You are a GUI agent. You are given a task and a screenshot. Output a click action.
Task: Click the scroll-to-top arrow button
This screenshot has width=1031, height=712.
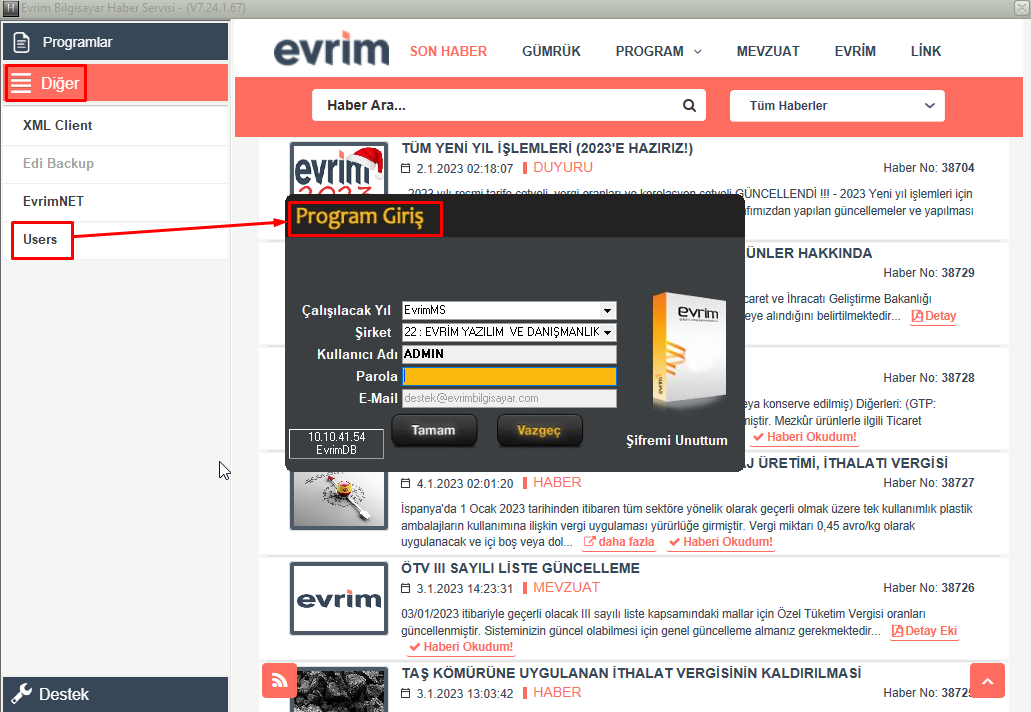(987, 680)
